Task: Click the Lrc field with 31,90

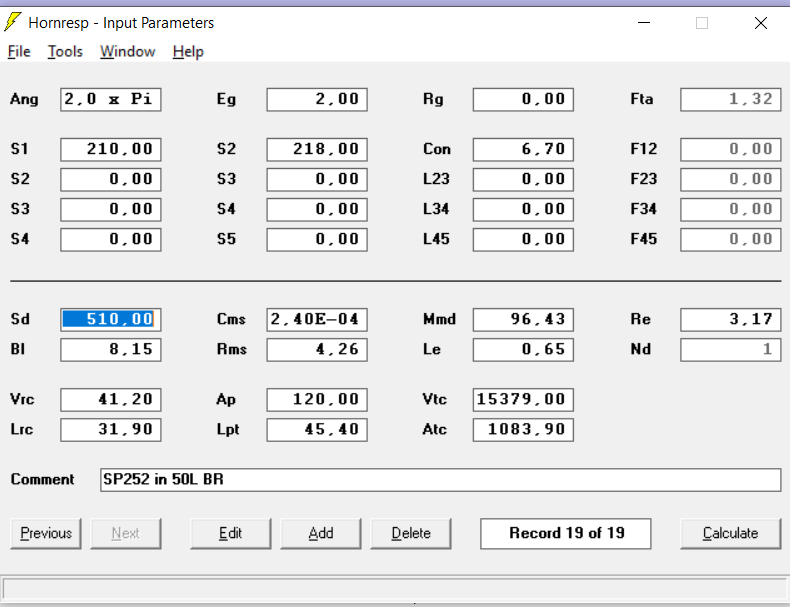Action: click(x=111, y=430)
